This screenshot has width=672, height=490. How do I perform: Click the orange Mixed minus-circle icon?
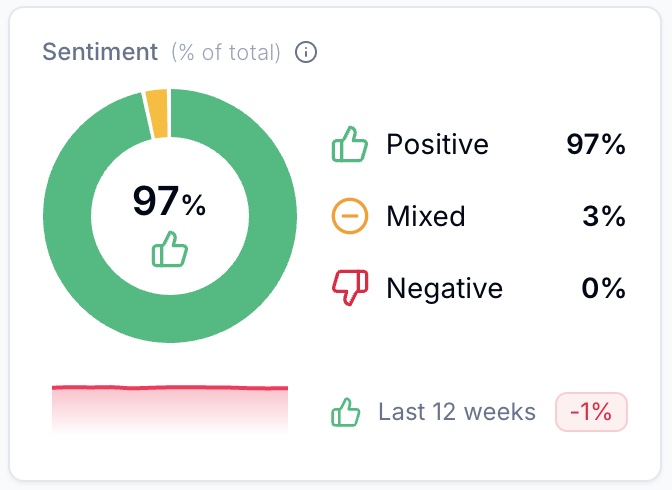[350, 216]
